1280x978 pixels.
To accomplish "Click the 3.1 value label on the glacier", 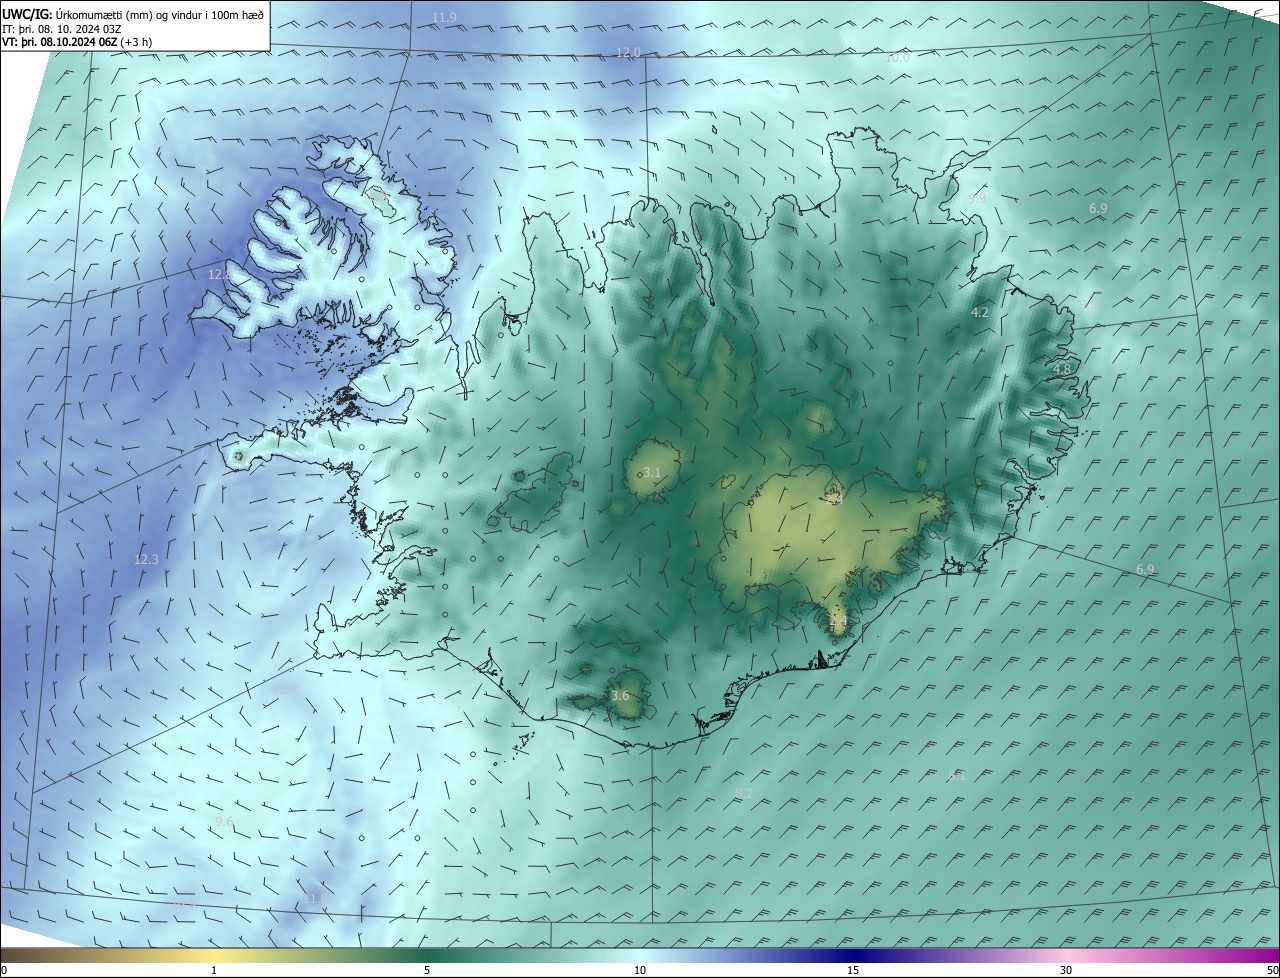I will point(652,471).
